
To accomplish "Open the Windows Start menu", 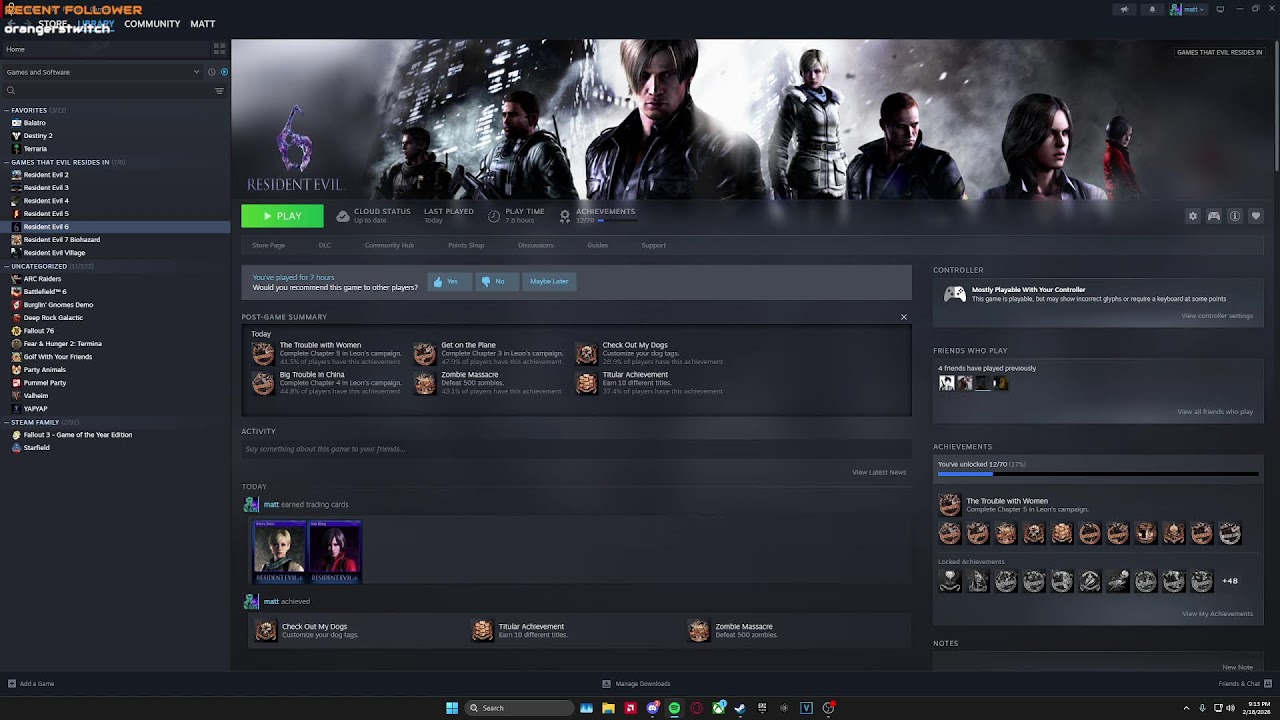I will [x=452, y=708].
